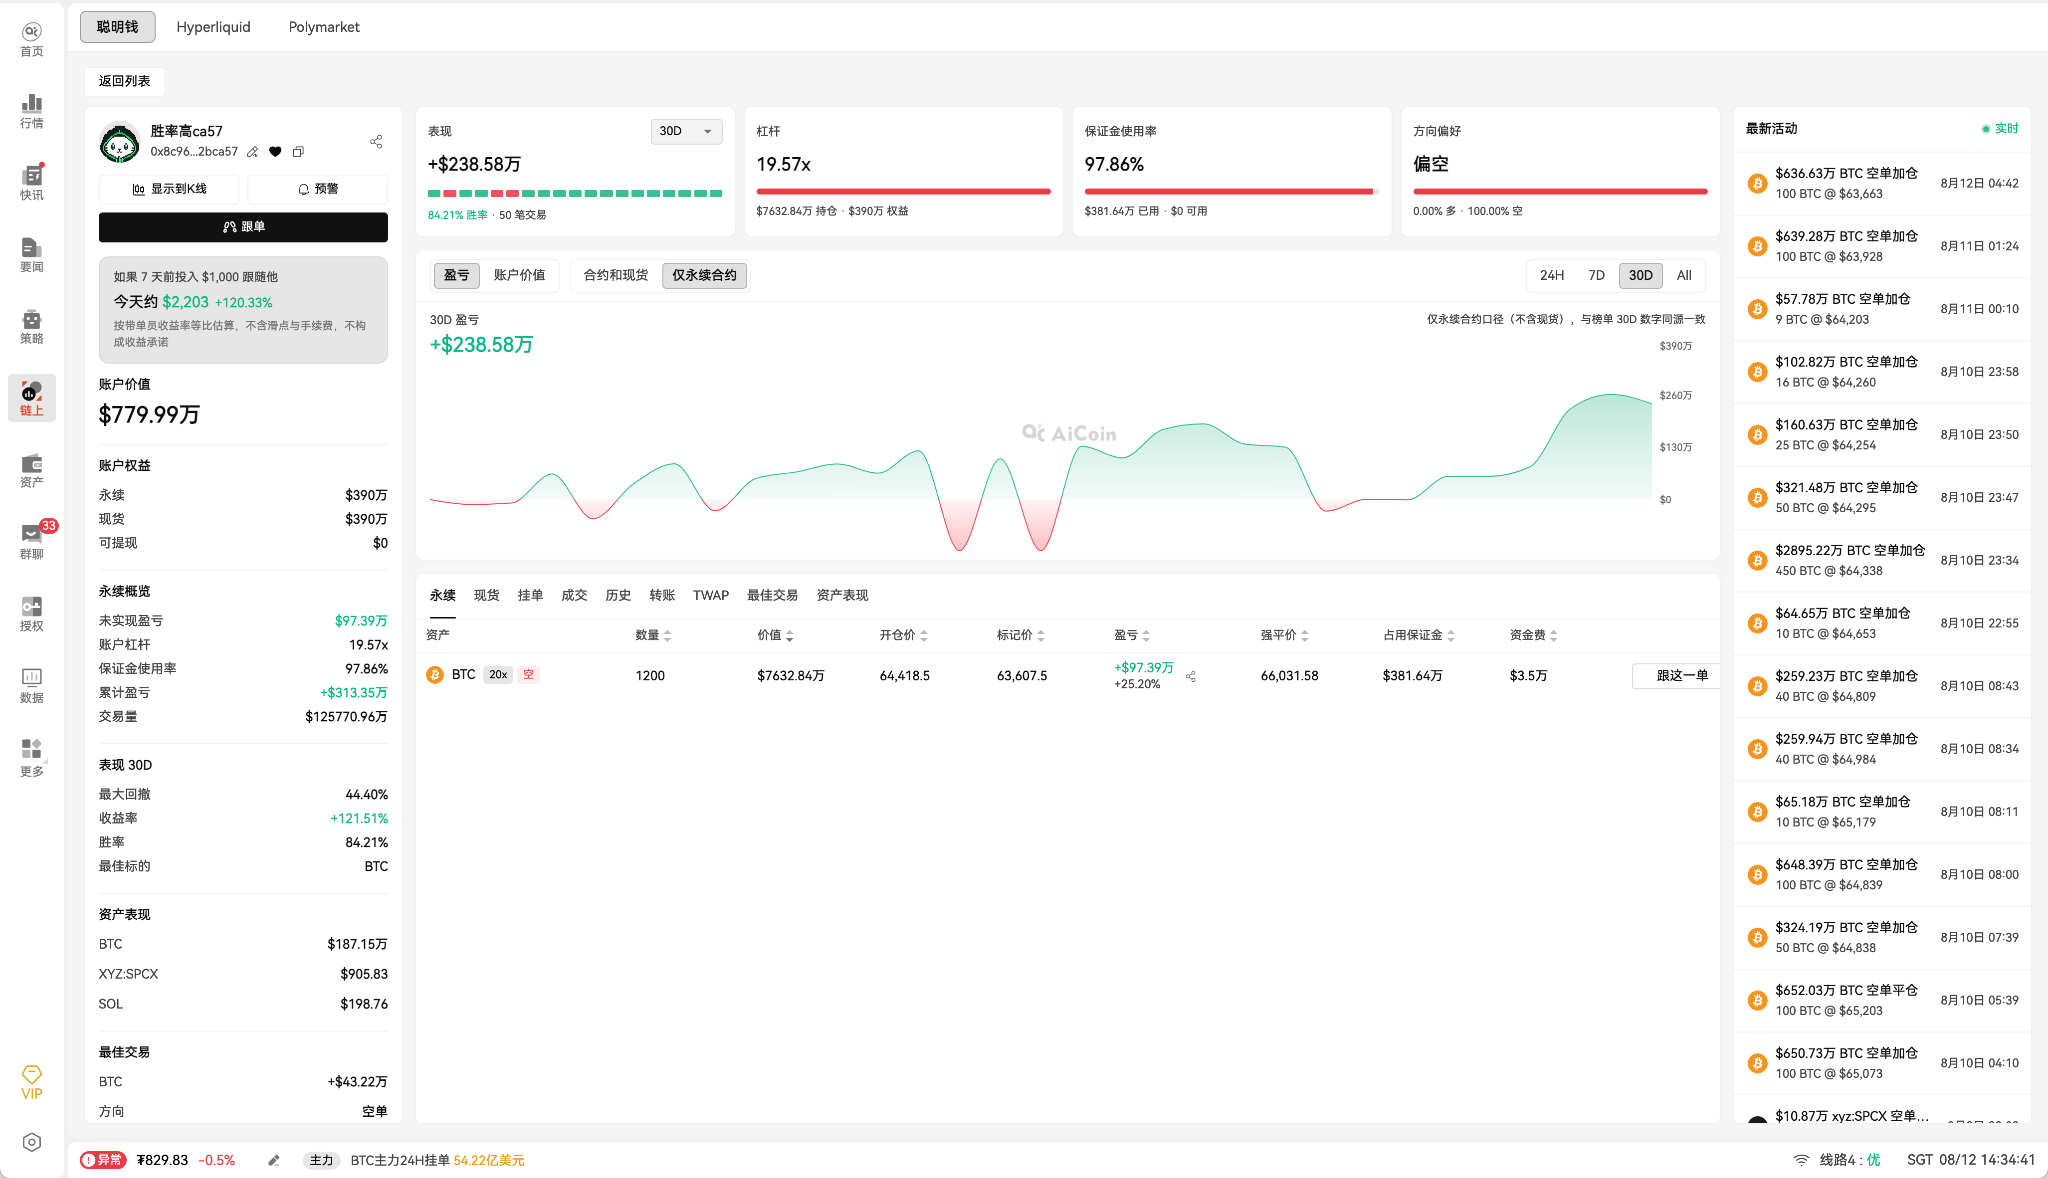The image size is (2048, 1178).
Task: Switch to the 转账 transfers tab
Action: 663,595
